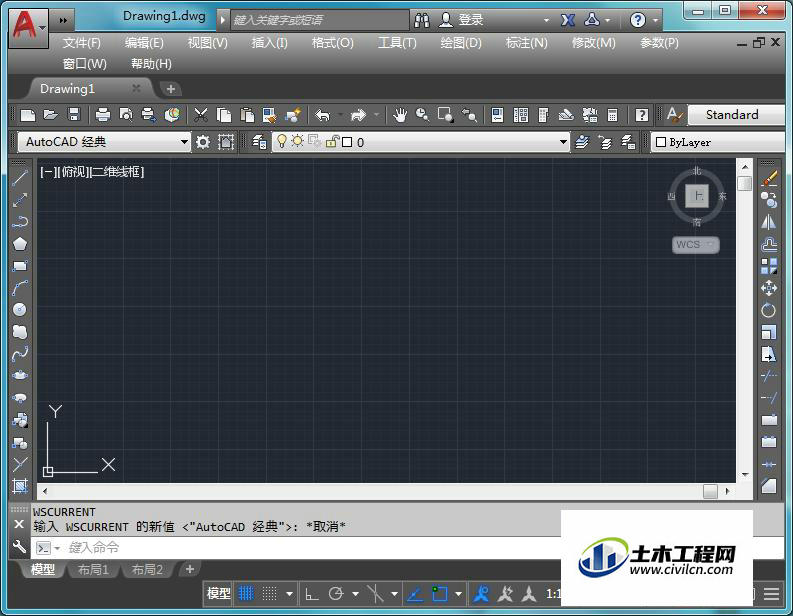Select the Construction Line tool
Image resolution: width=793 pixels, height=616 pixels.
click(20, 200)
